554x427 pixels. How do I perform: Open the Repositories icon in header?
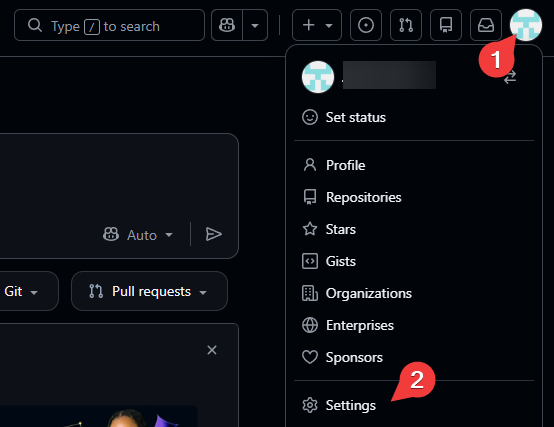[446, 25]
